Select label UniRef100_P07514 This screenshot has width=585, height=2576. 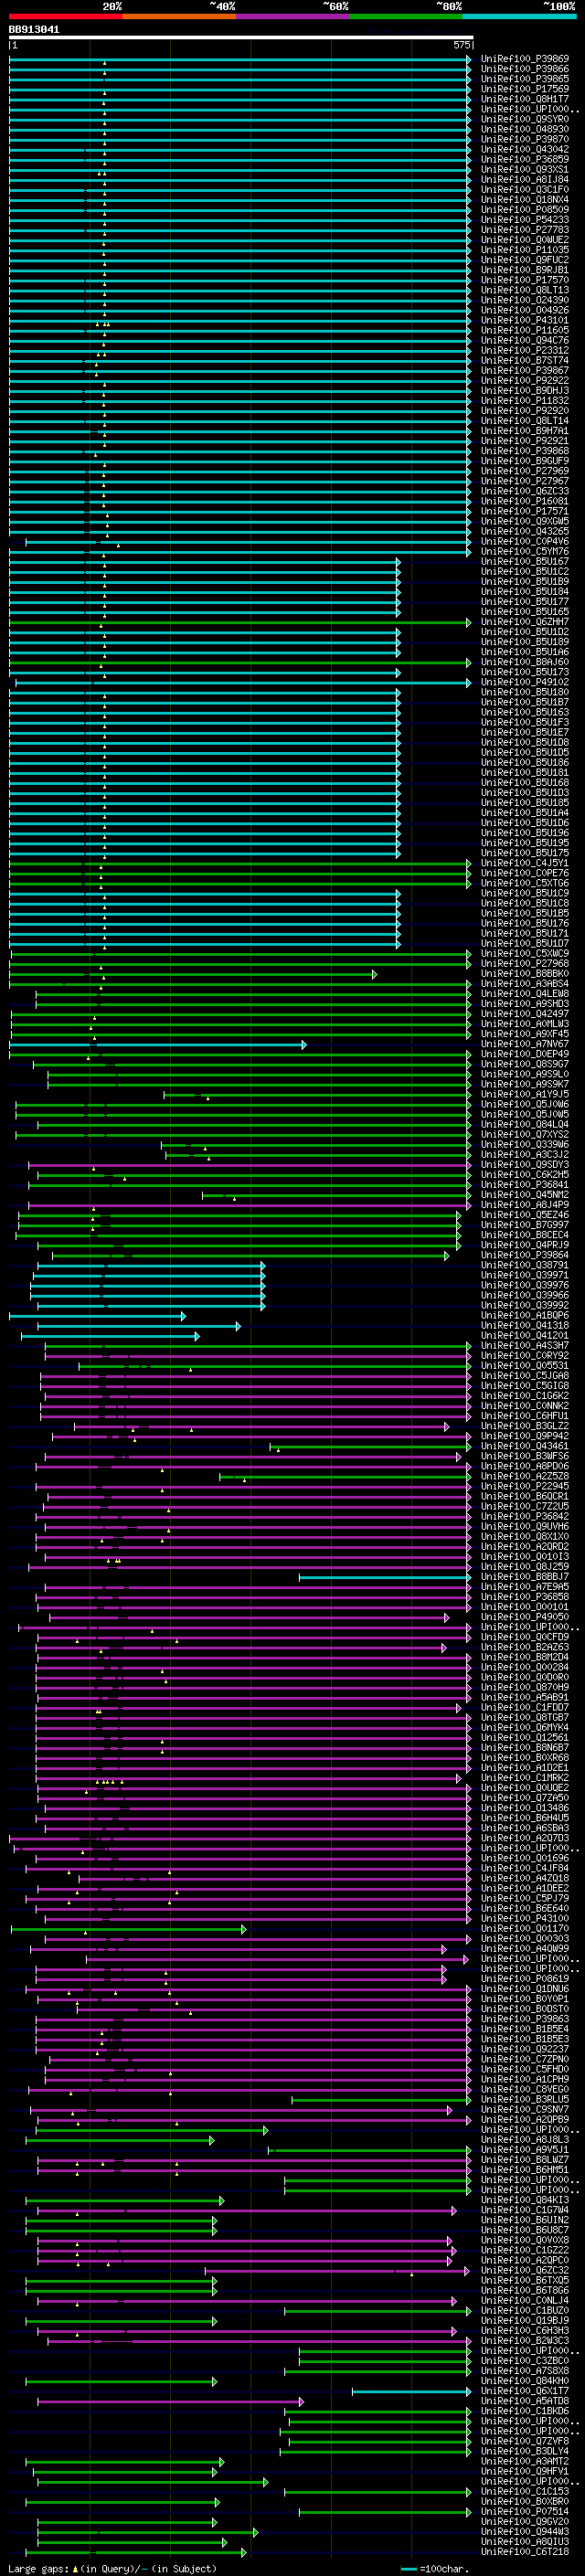[x=525, y=2512]
